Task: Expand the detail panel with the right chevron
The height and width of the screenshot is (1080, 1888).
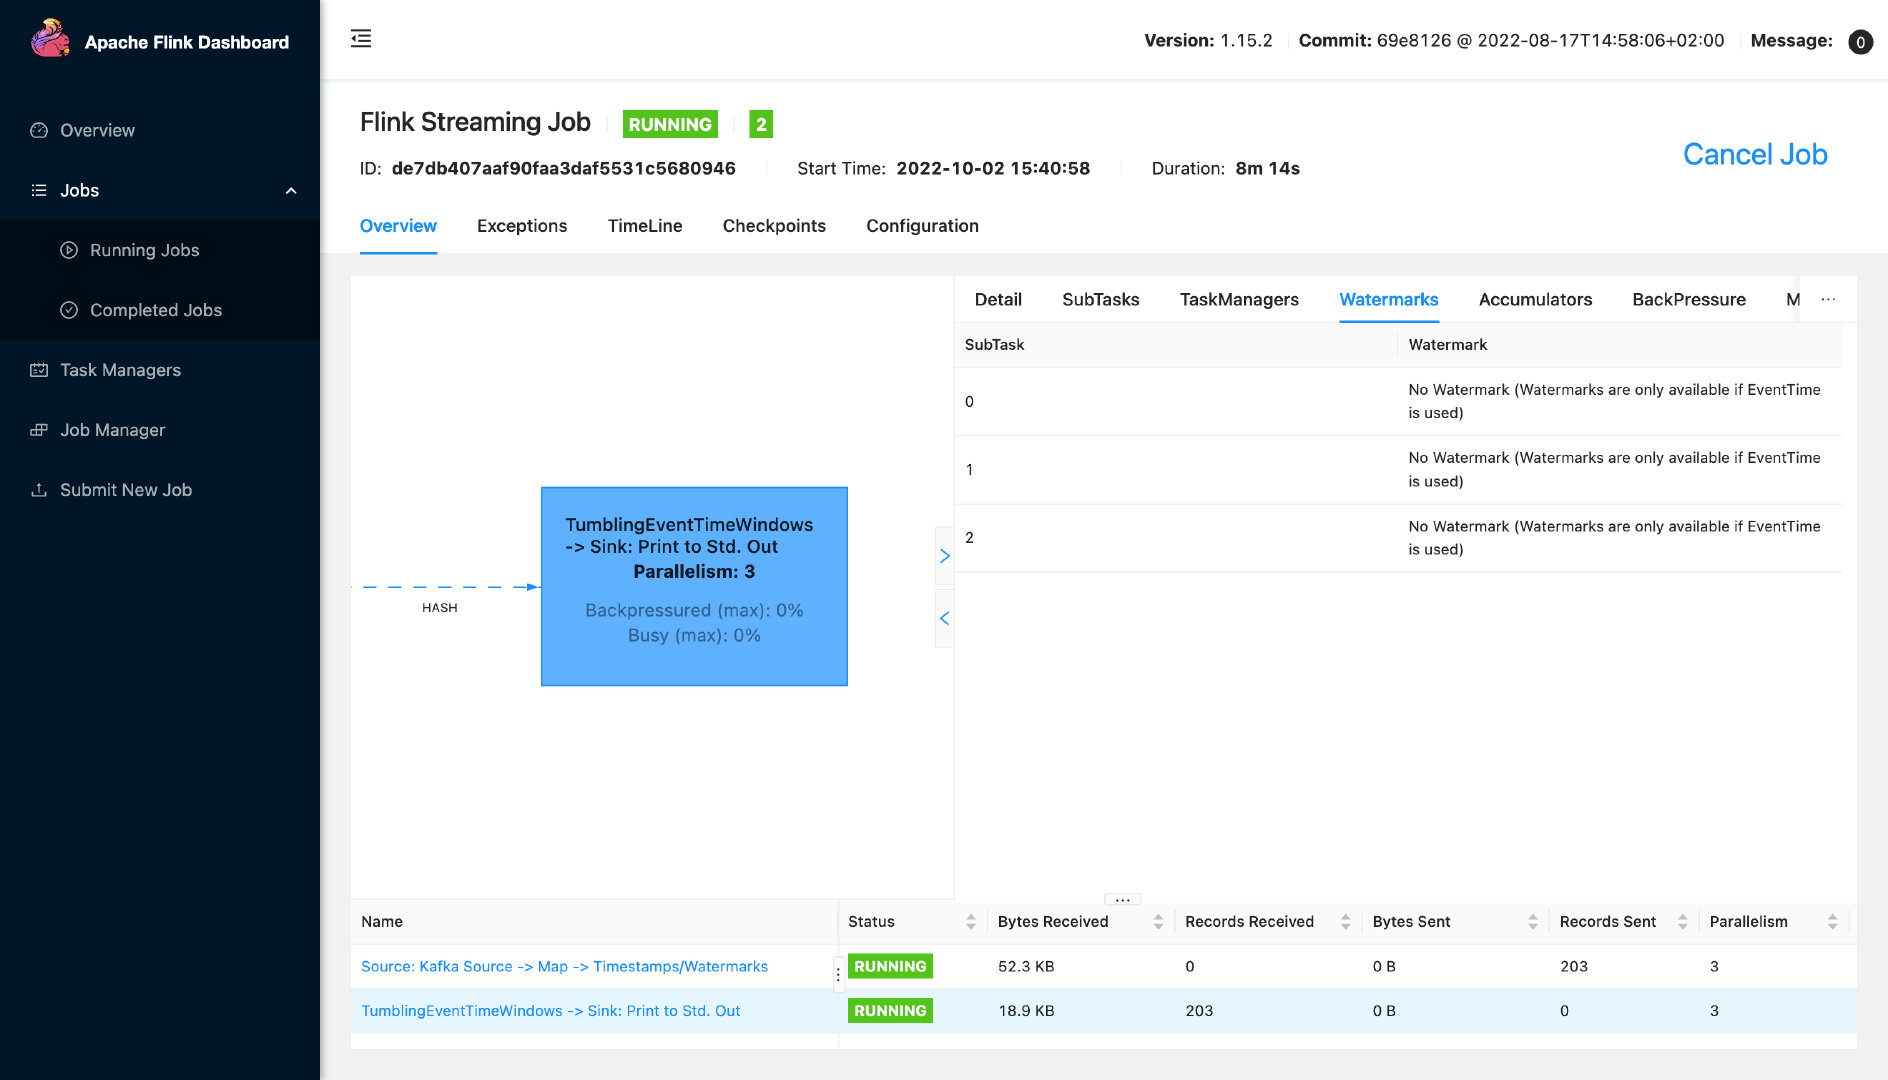Action: pyautogui.click(x=944, y=556)
